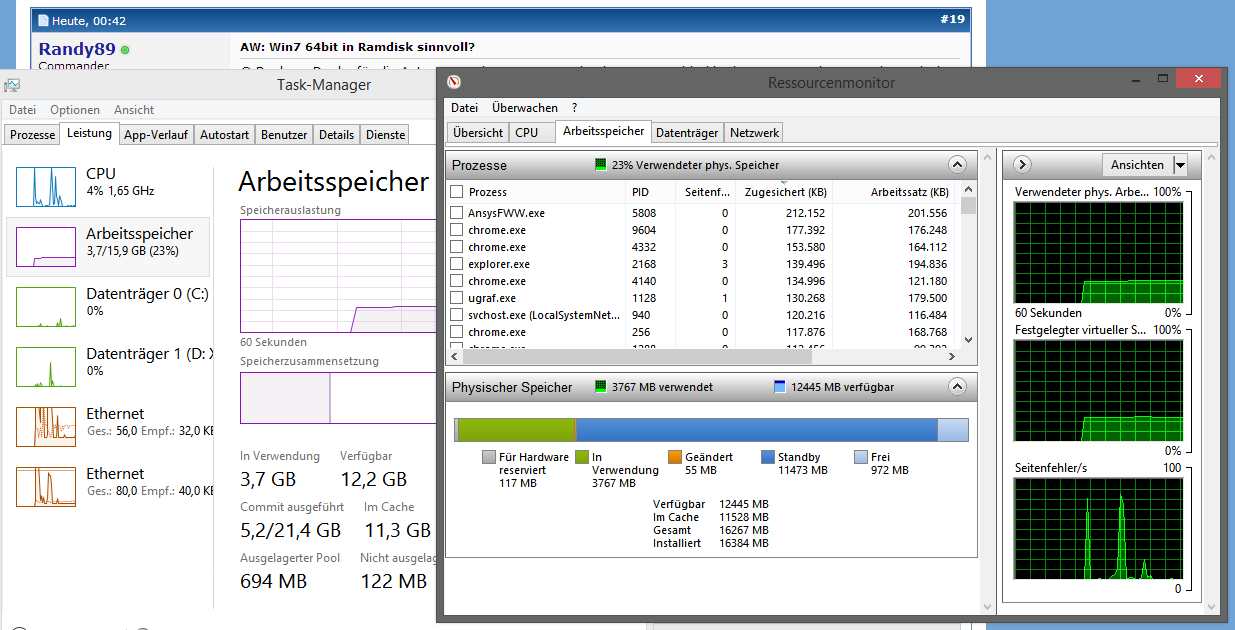1235x630 pixels.
Task: Switch to Dienste tab in Task-Manager
Action: coord(386,135)
